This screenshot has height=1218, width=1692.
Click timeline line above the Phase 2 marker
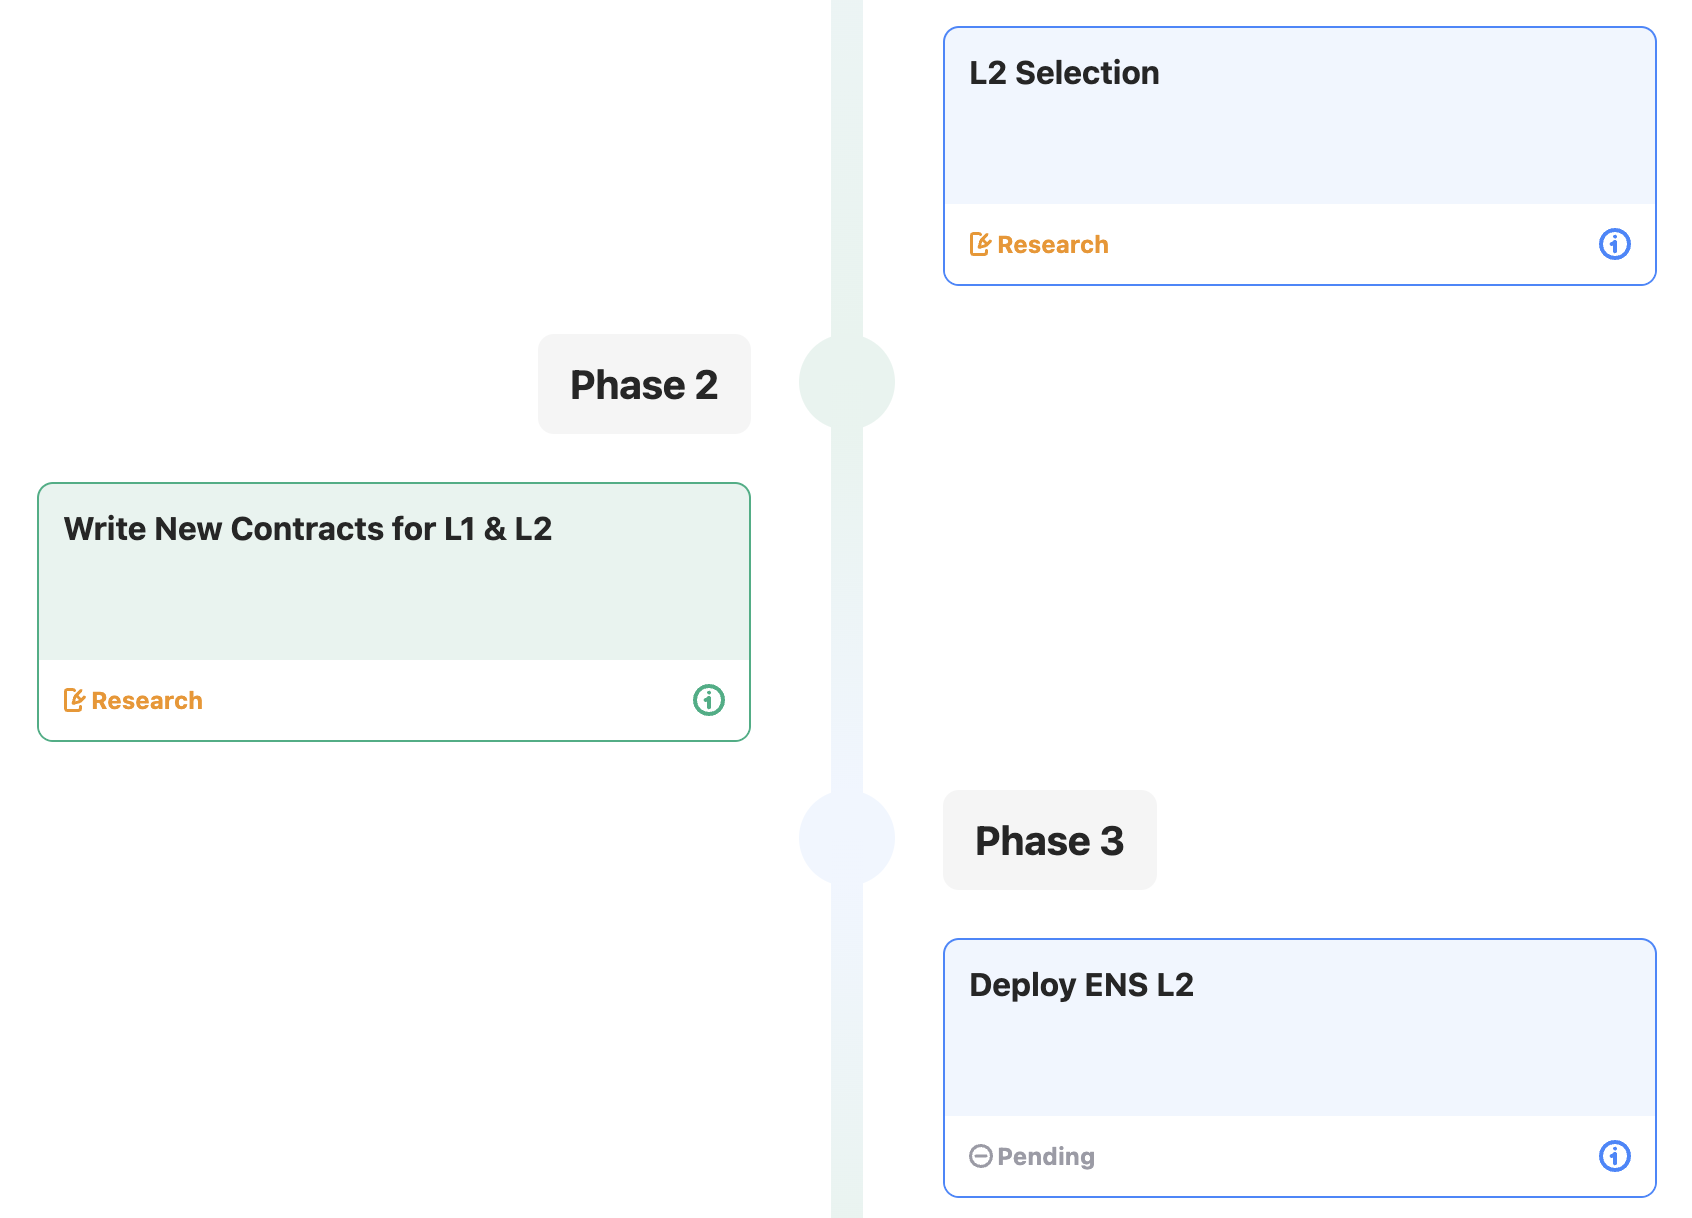[x=846, y=170]
